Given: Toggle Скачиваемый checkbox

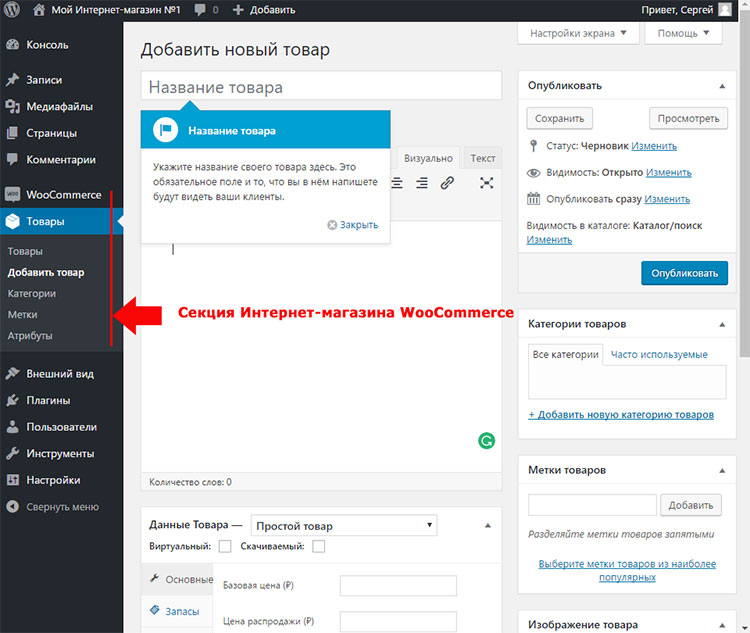Looking at the screenshot, I should point(319,546).
